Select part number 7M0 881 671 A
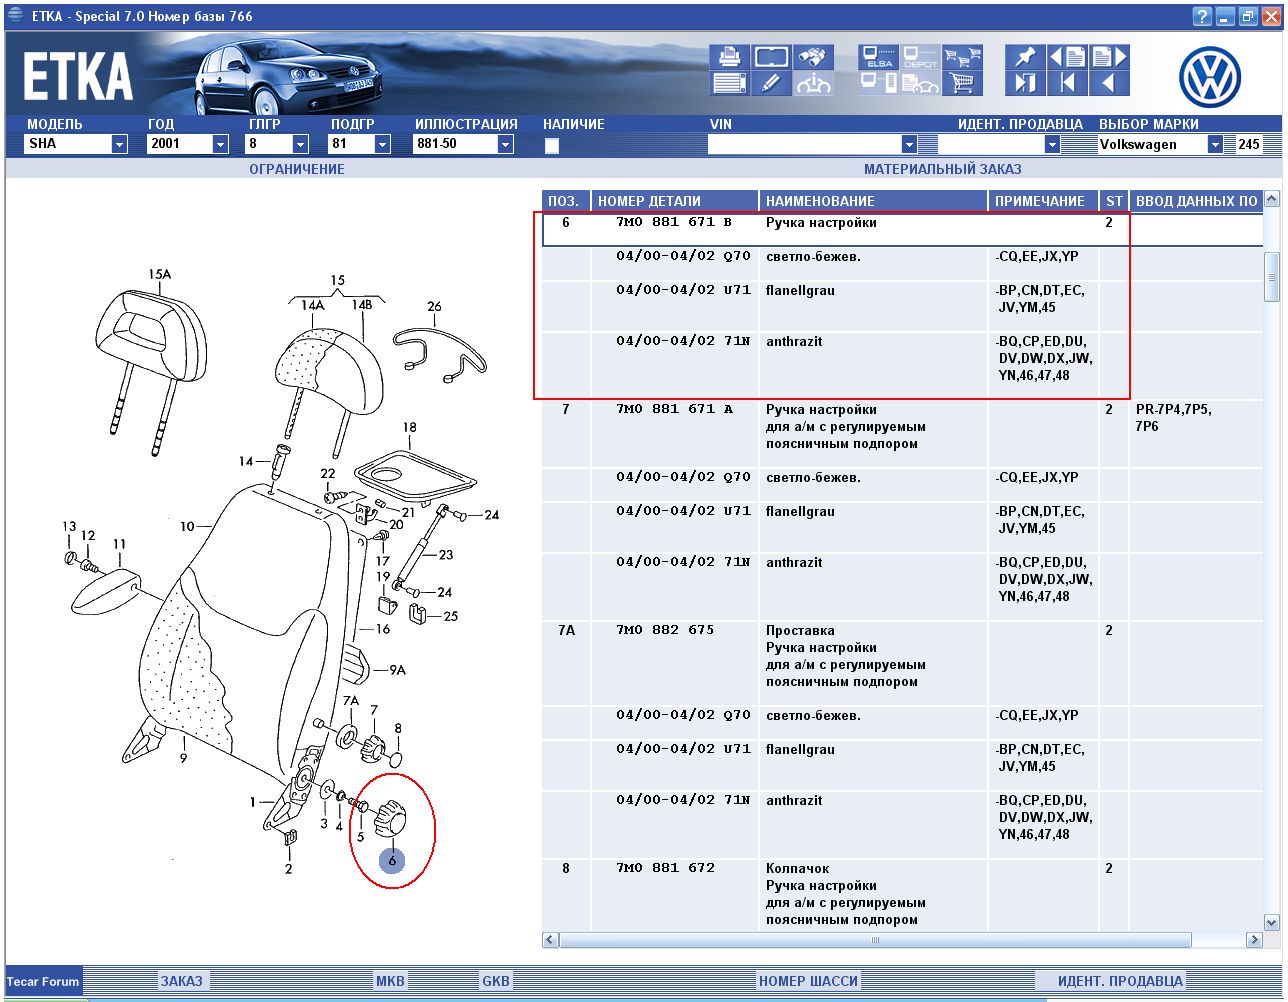The image size is (1288, 1002). 674,409
